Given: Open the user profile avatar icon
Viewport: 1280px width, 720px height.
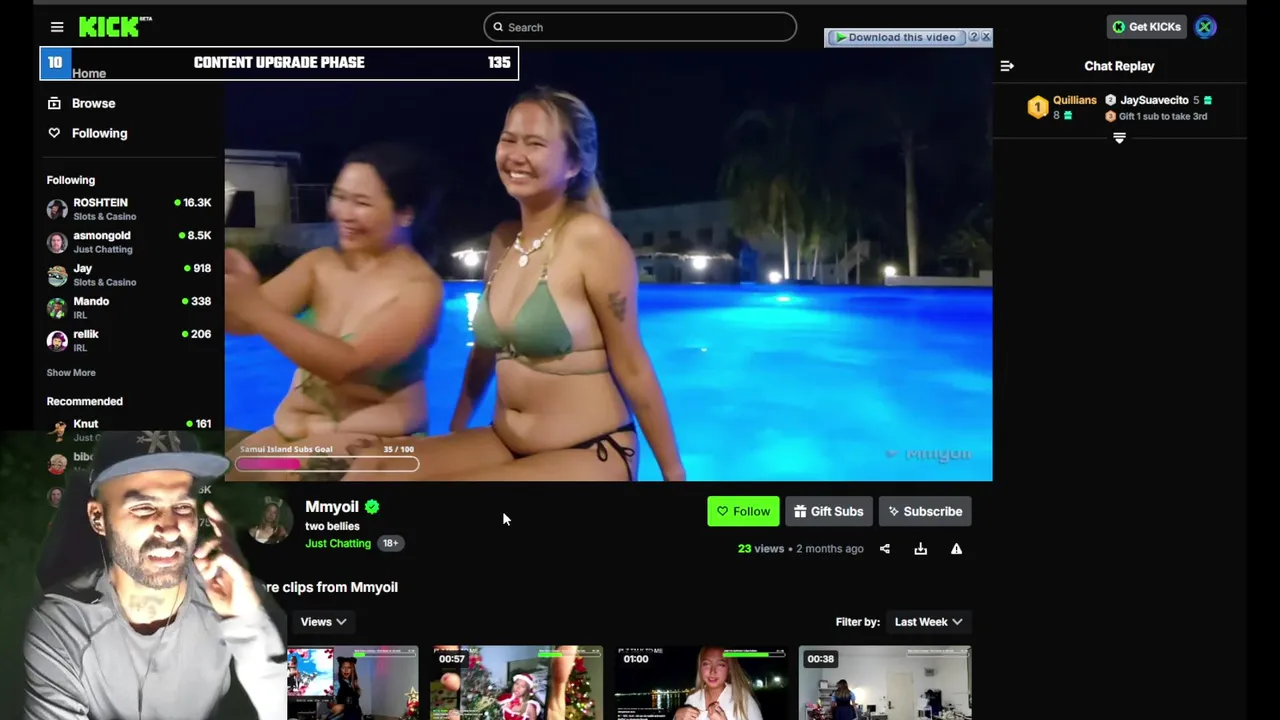Looking at the screenshot, I should pos(1205,27).
